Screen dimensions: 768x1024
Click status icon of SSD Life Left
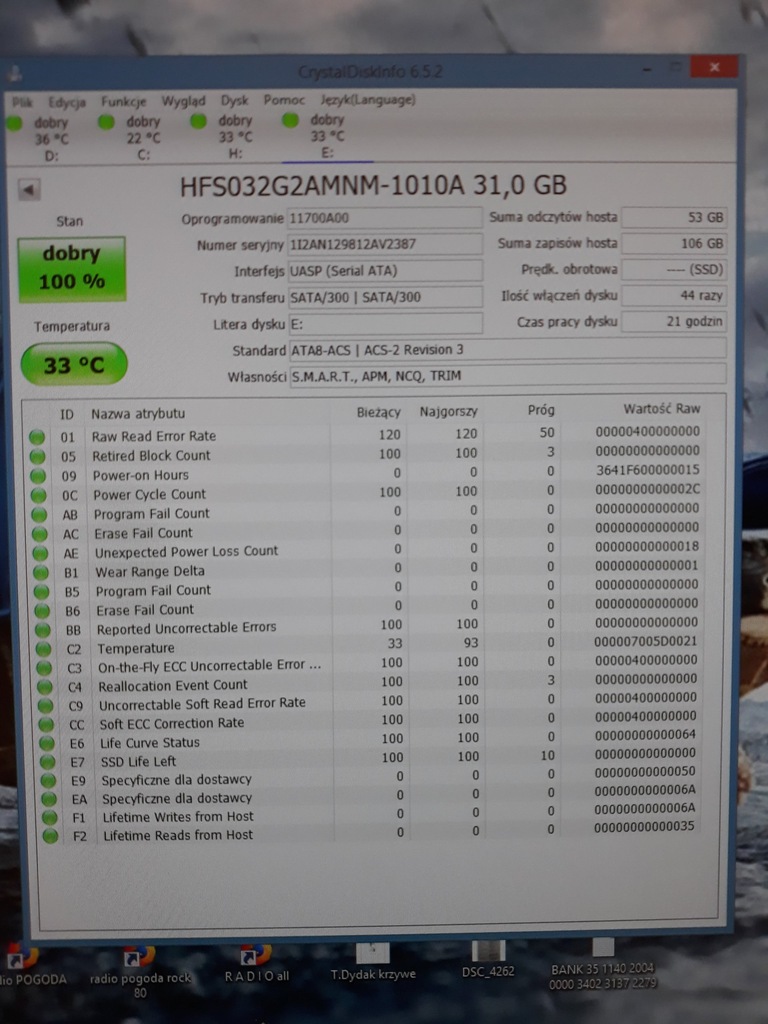tap(47, 761)
